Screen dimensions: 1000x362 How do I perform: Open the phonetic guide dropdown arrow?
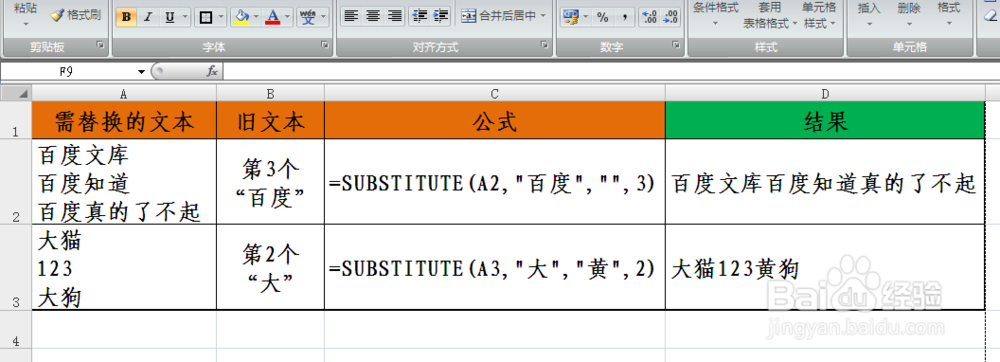pyautogui.click(x=323, y=17)
